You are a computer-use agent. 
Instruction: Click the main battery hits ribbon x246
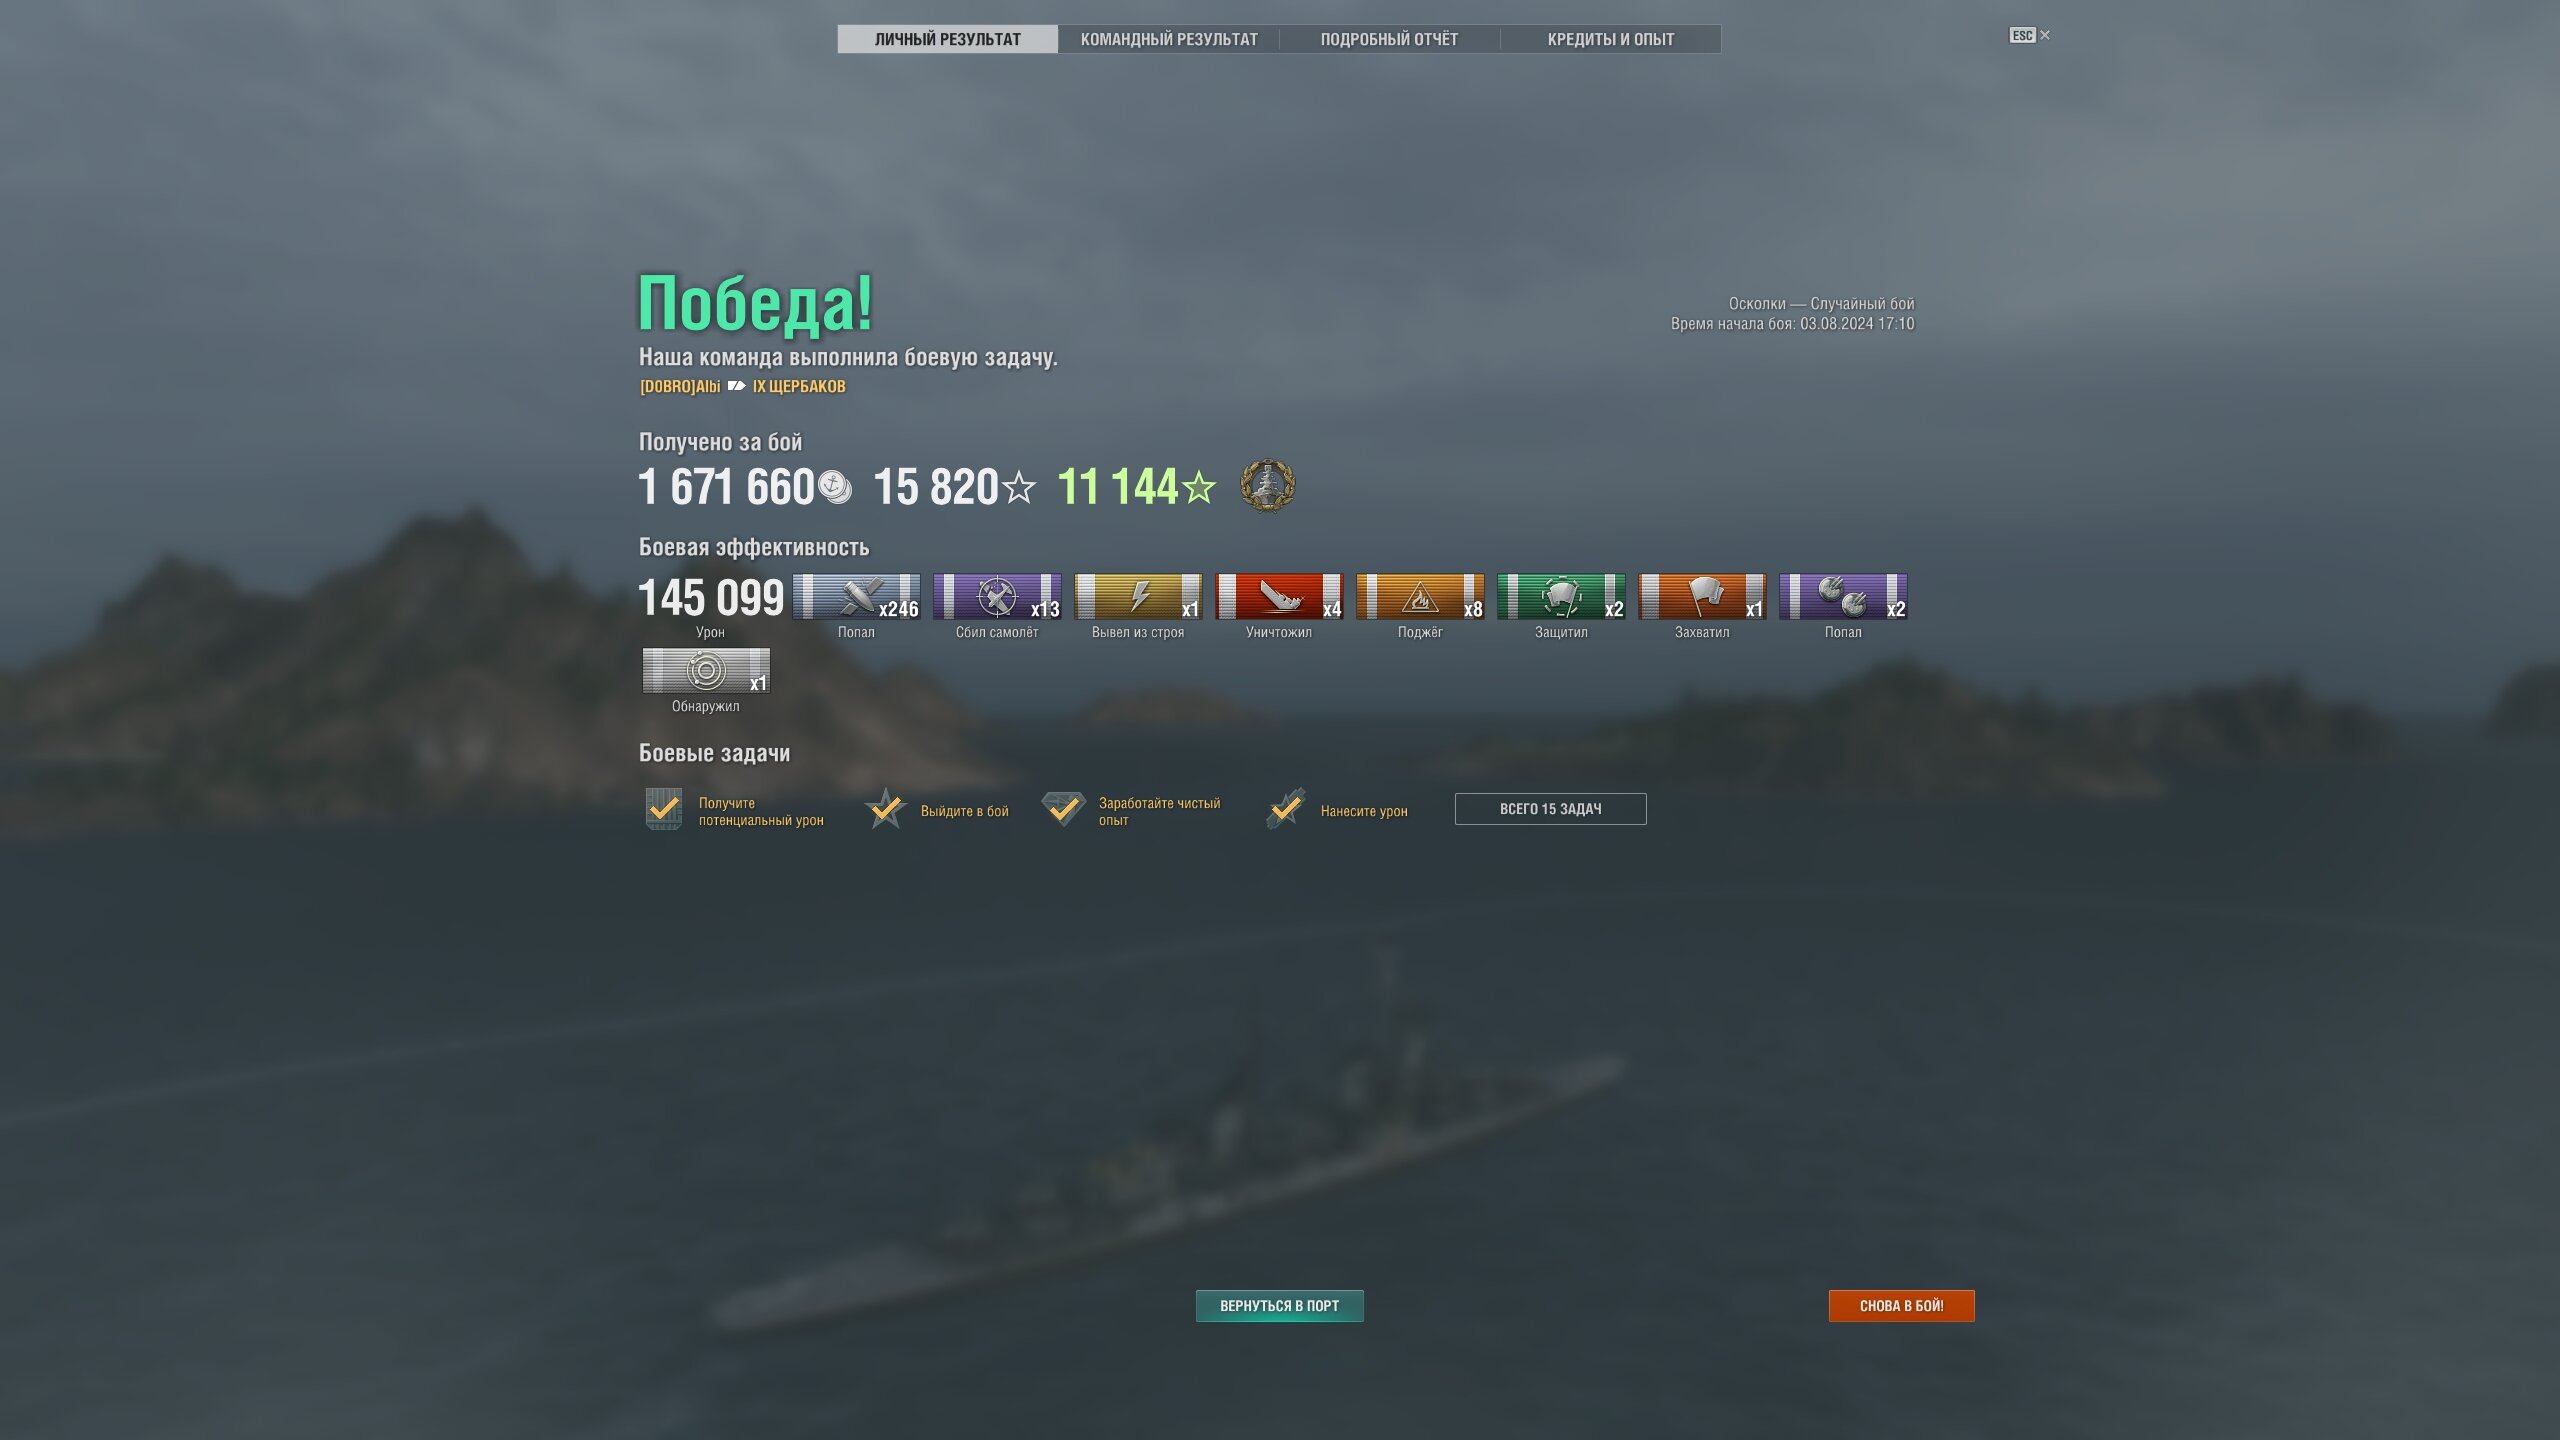[856, 596]
